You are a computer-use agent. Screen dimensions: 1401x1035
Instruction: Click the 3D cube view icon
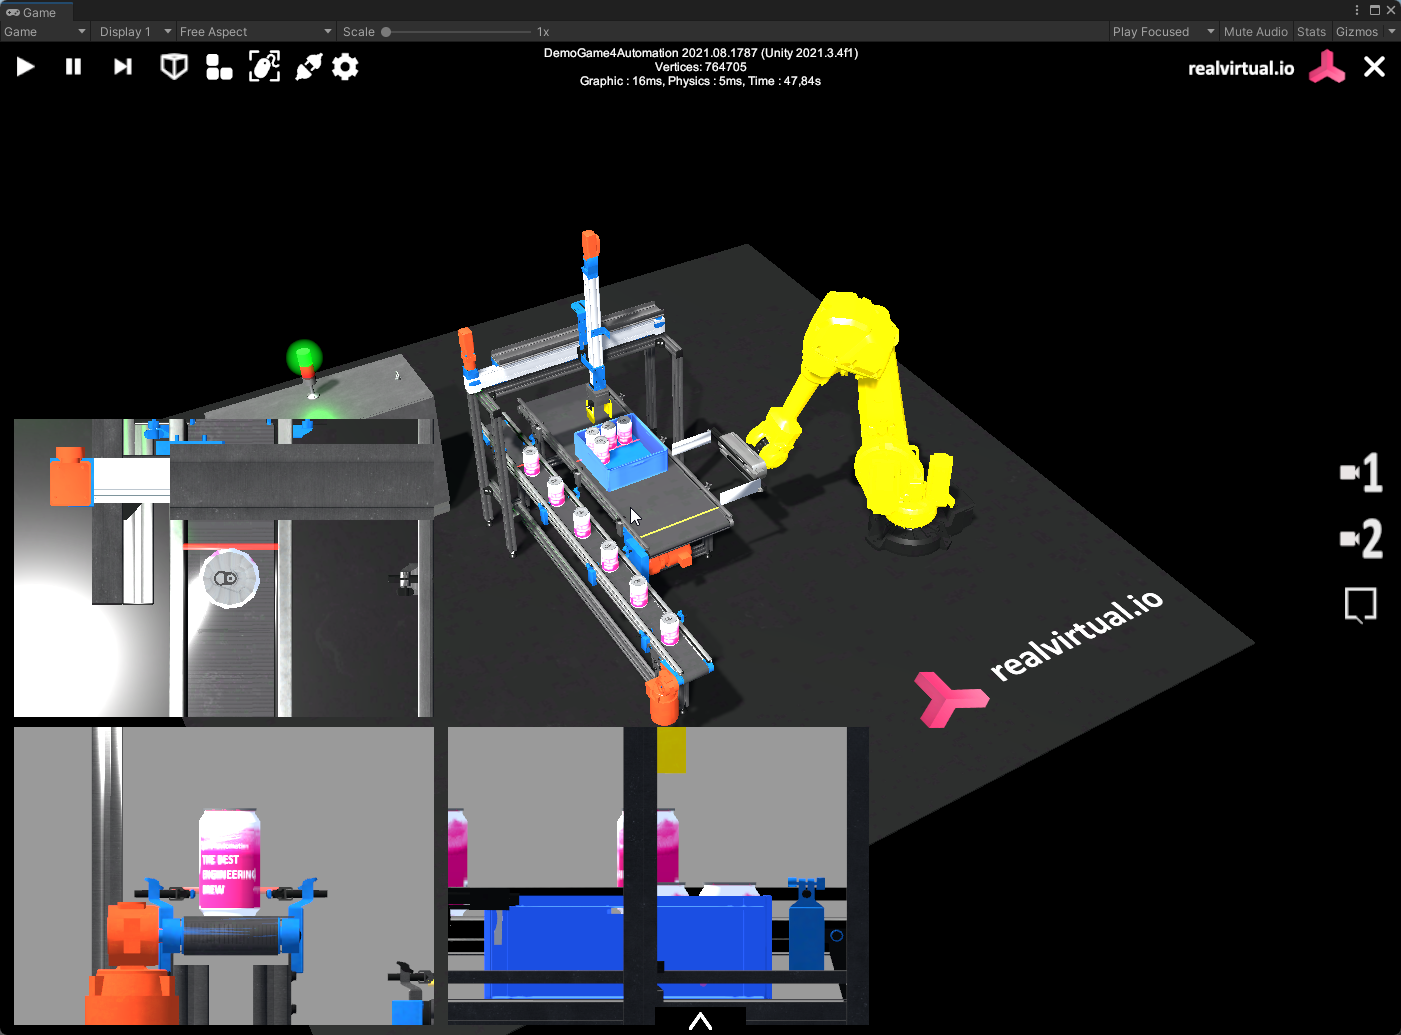pos(174,67)
